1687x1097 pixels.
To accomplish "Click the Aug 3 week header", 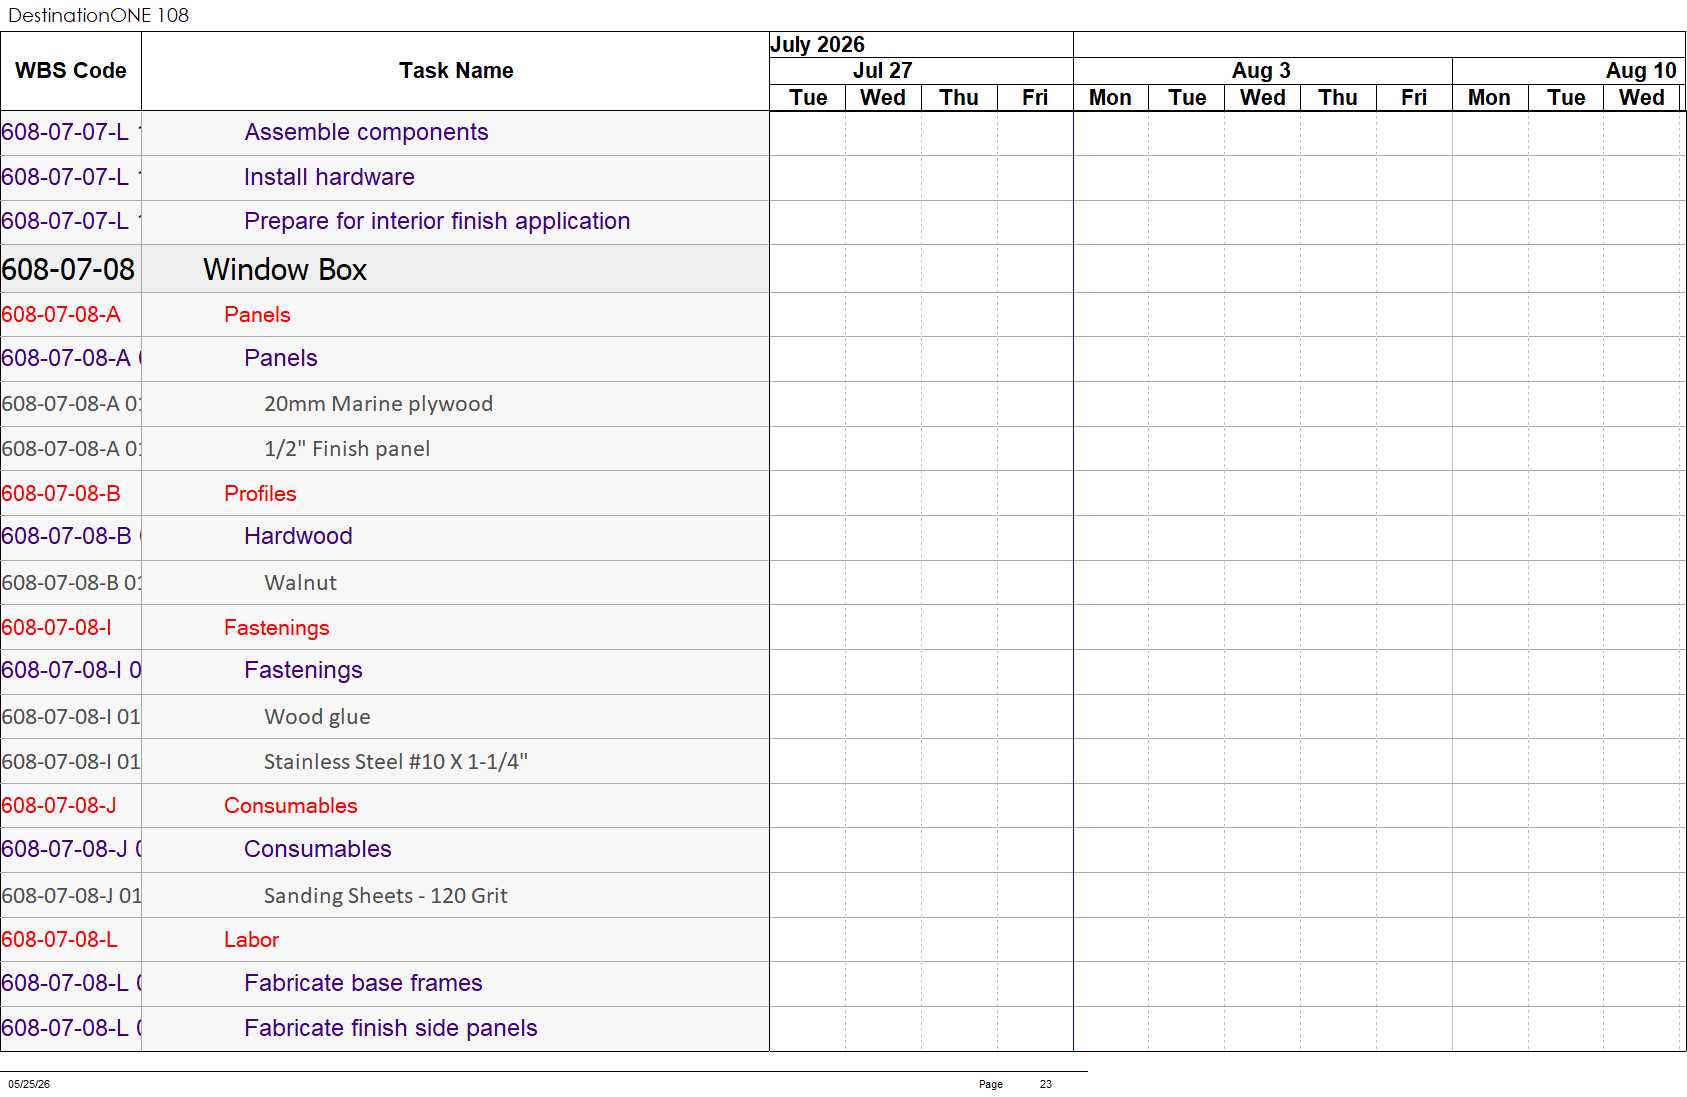I will [x=1261, y=71].
